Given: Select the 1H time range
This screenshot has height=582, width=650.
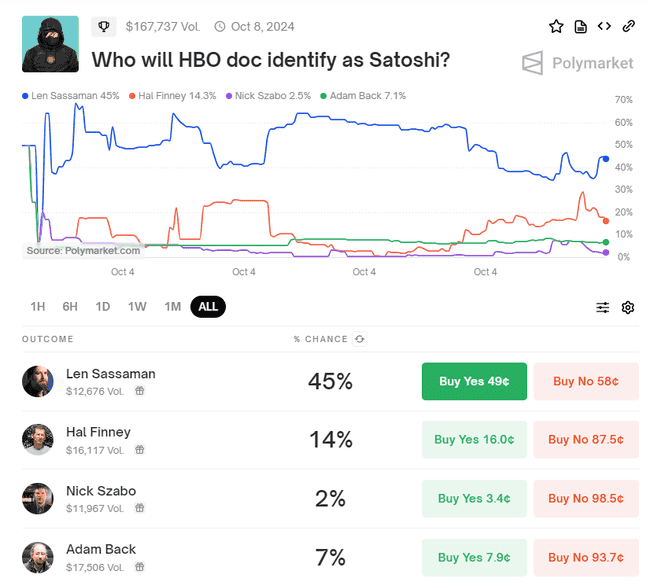Looking at the screenshot, I should click(38, 307).
